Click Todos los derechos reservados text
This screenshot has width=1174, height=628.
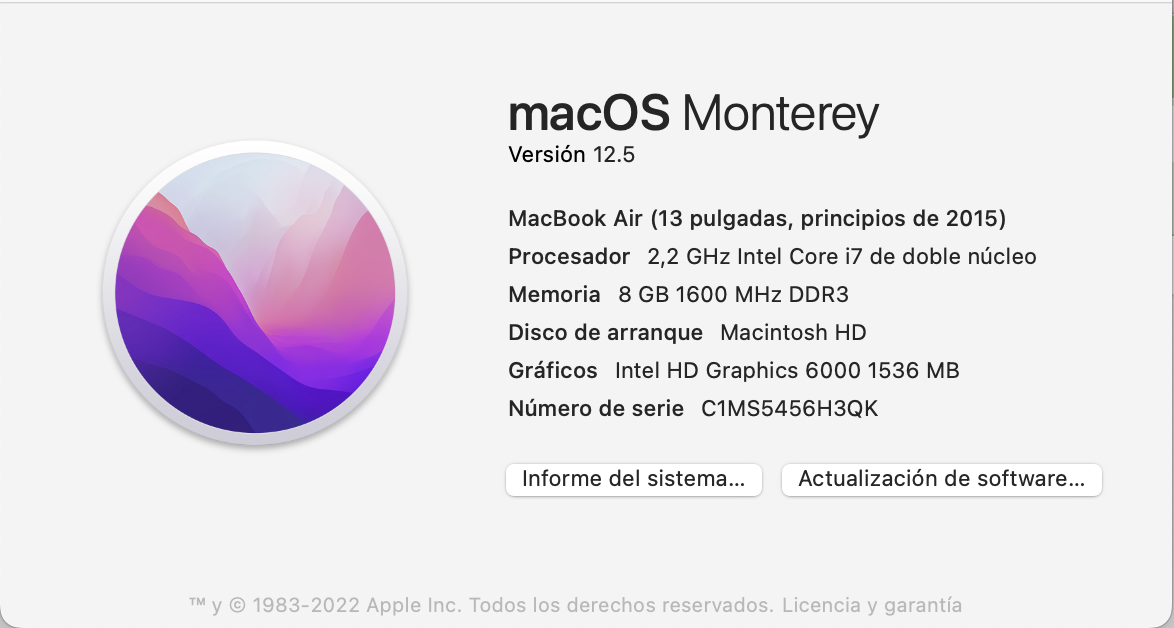623,605
